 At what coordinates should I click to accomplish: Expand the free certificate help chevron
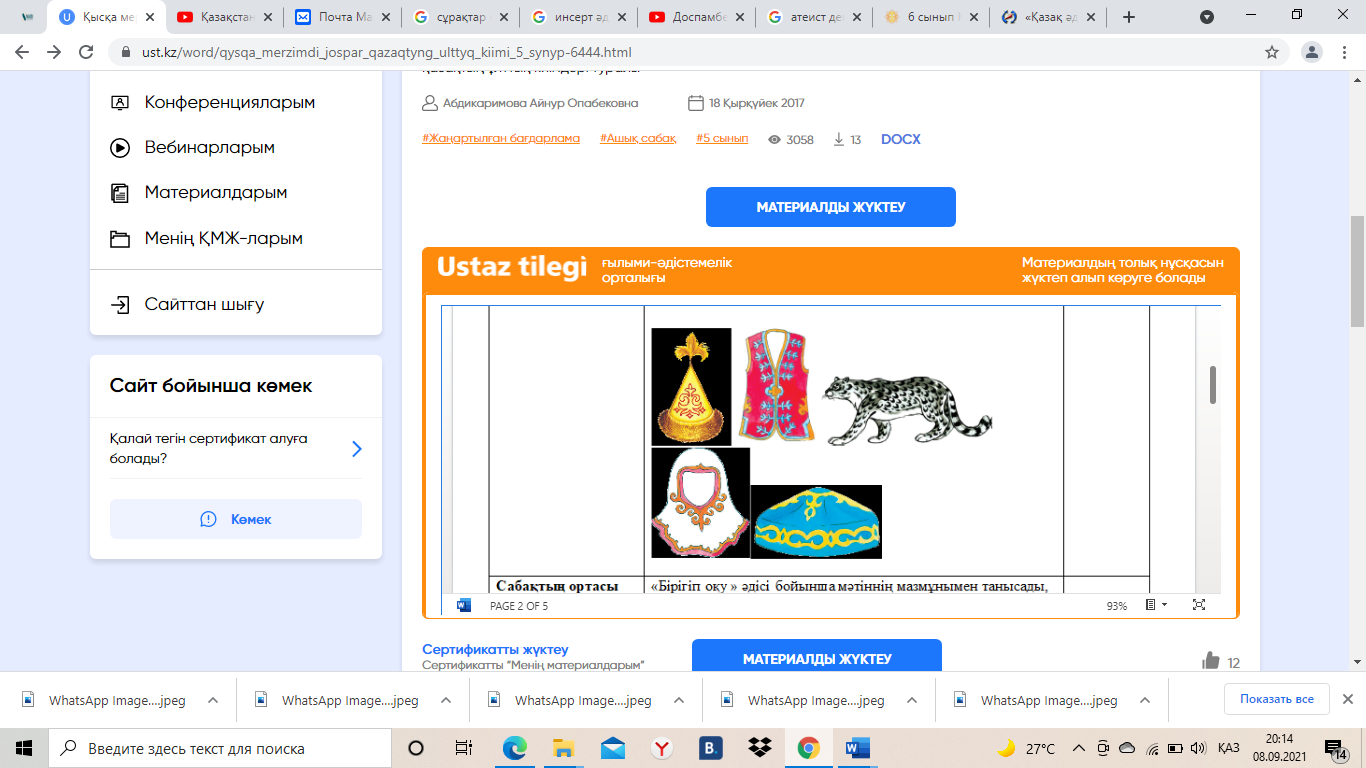click(x=356, y=449)
